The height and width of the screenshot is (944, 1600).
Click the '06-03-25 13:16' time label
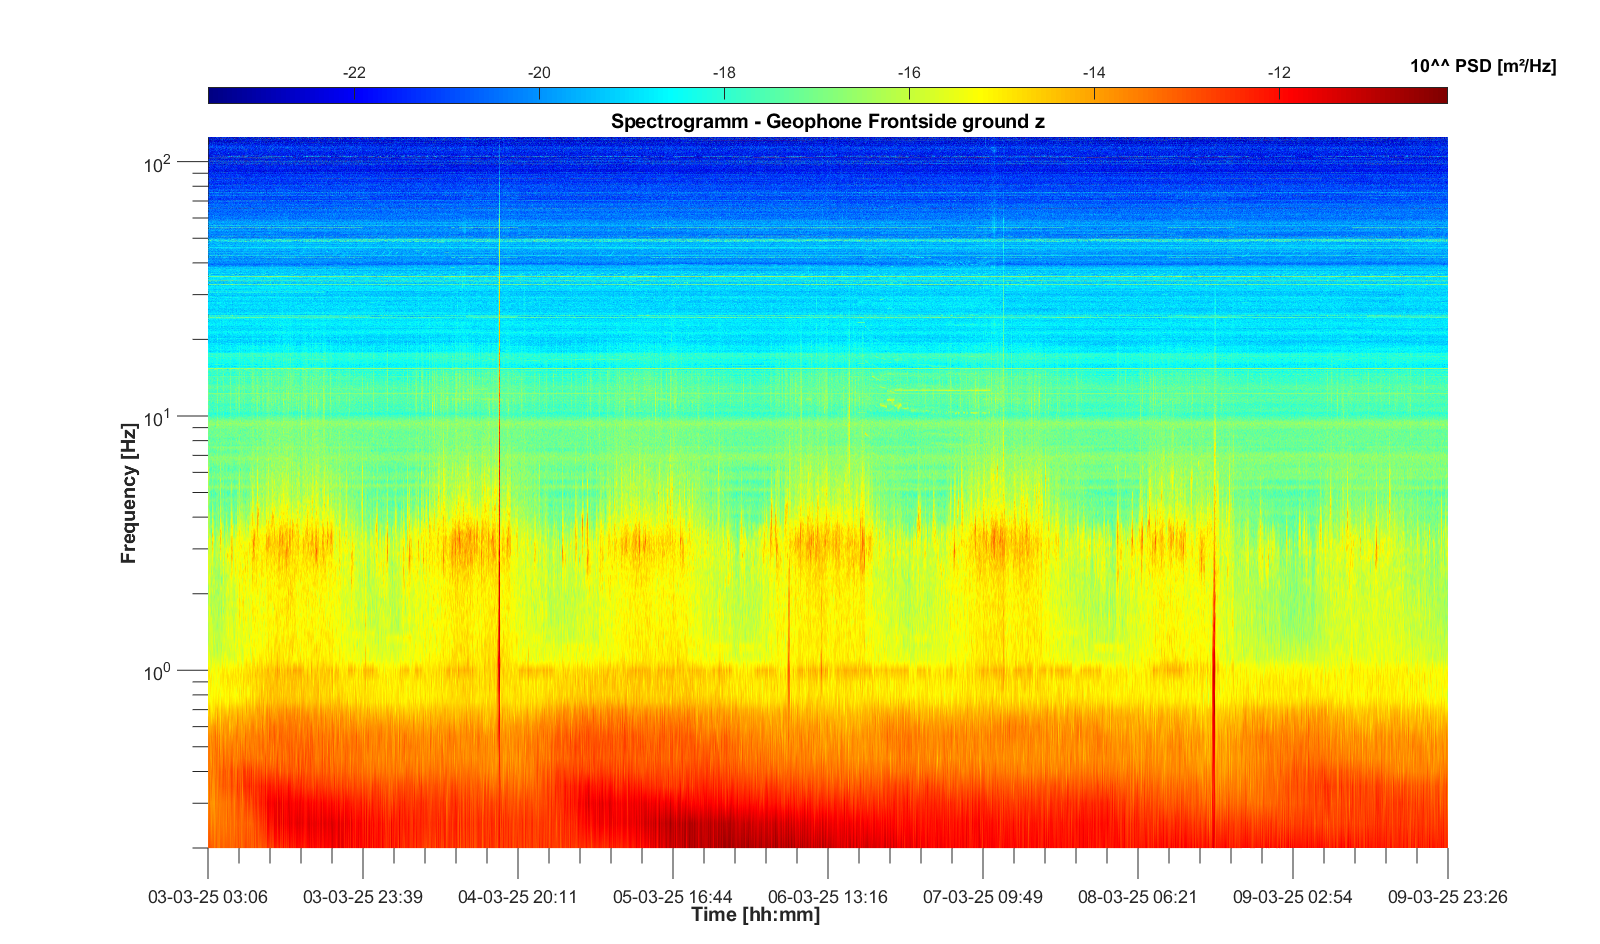(828, 897)
